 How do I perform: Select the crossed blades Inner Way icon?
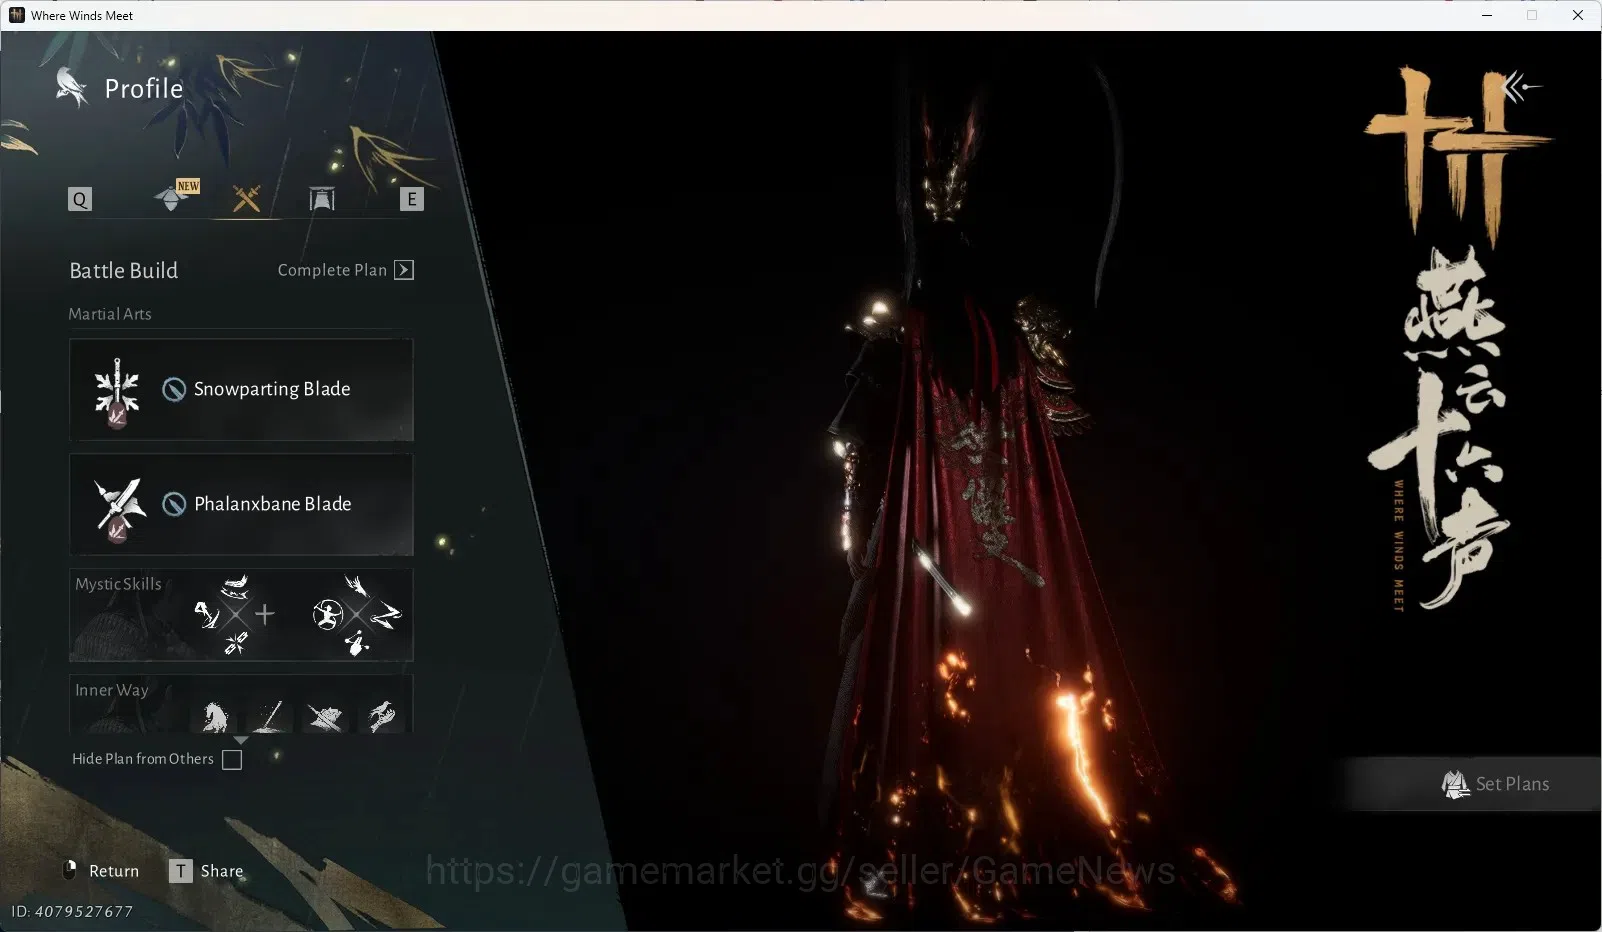tap(325, 716)
